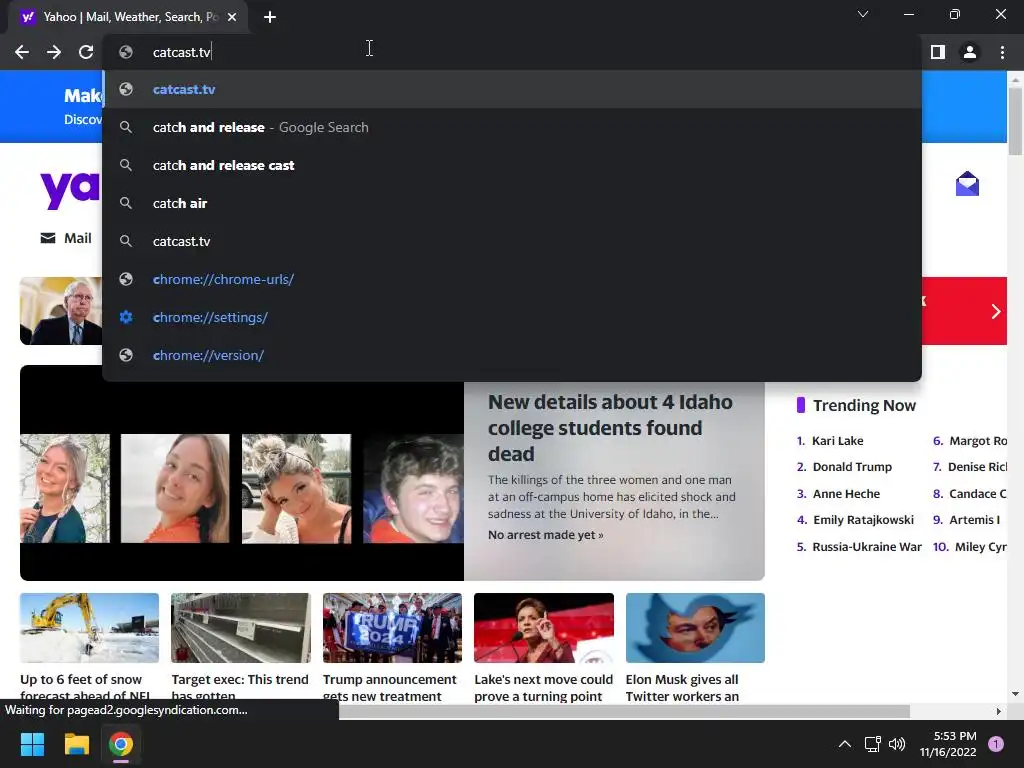The height and width of the screenshot is (768, 1024).
Task: Close the Yahoo tab with its X
Action: (x=232, y=17)
